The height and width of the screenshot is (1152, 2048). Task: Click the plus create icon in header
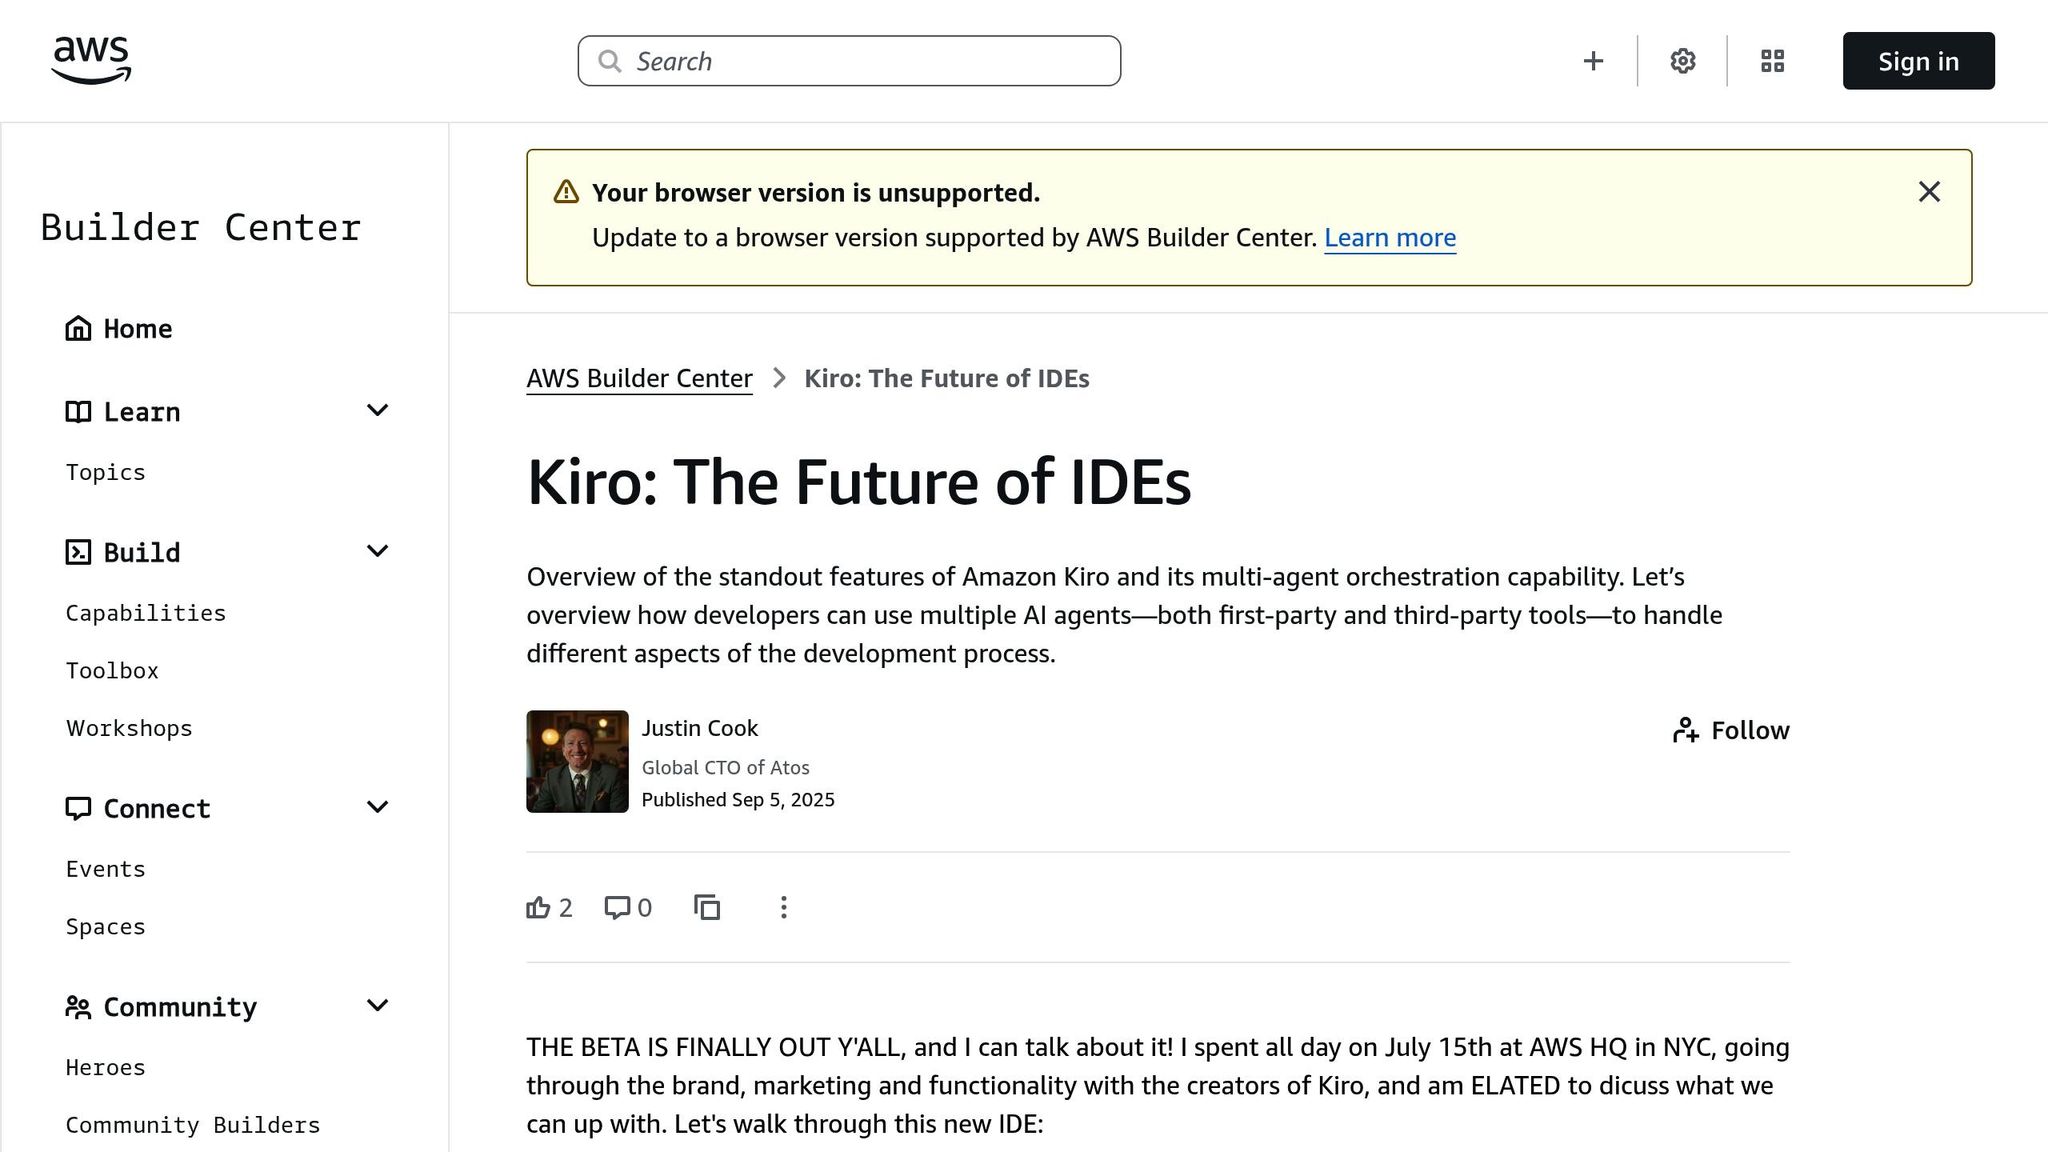coord(1593,61)
